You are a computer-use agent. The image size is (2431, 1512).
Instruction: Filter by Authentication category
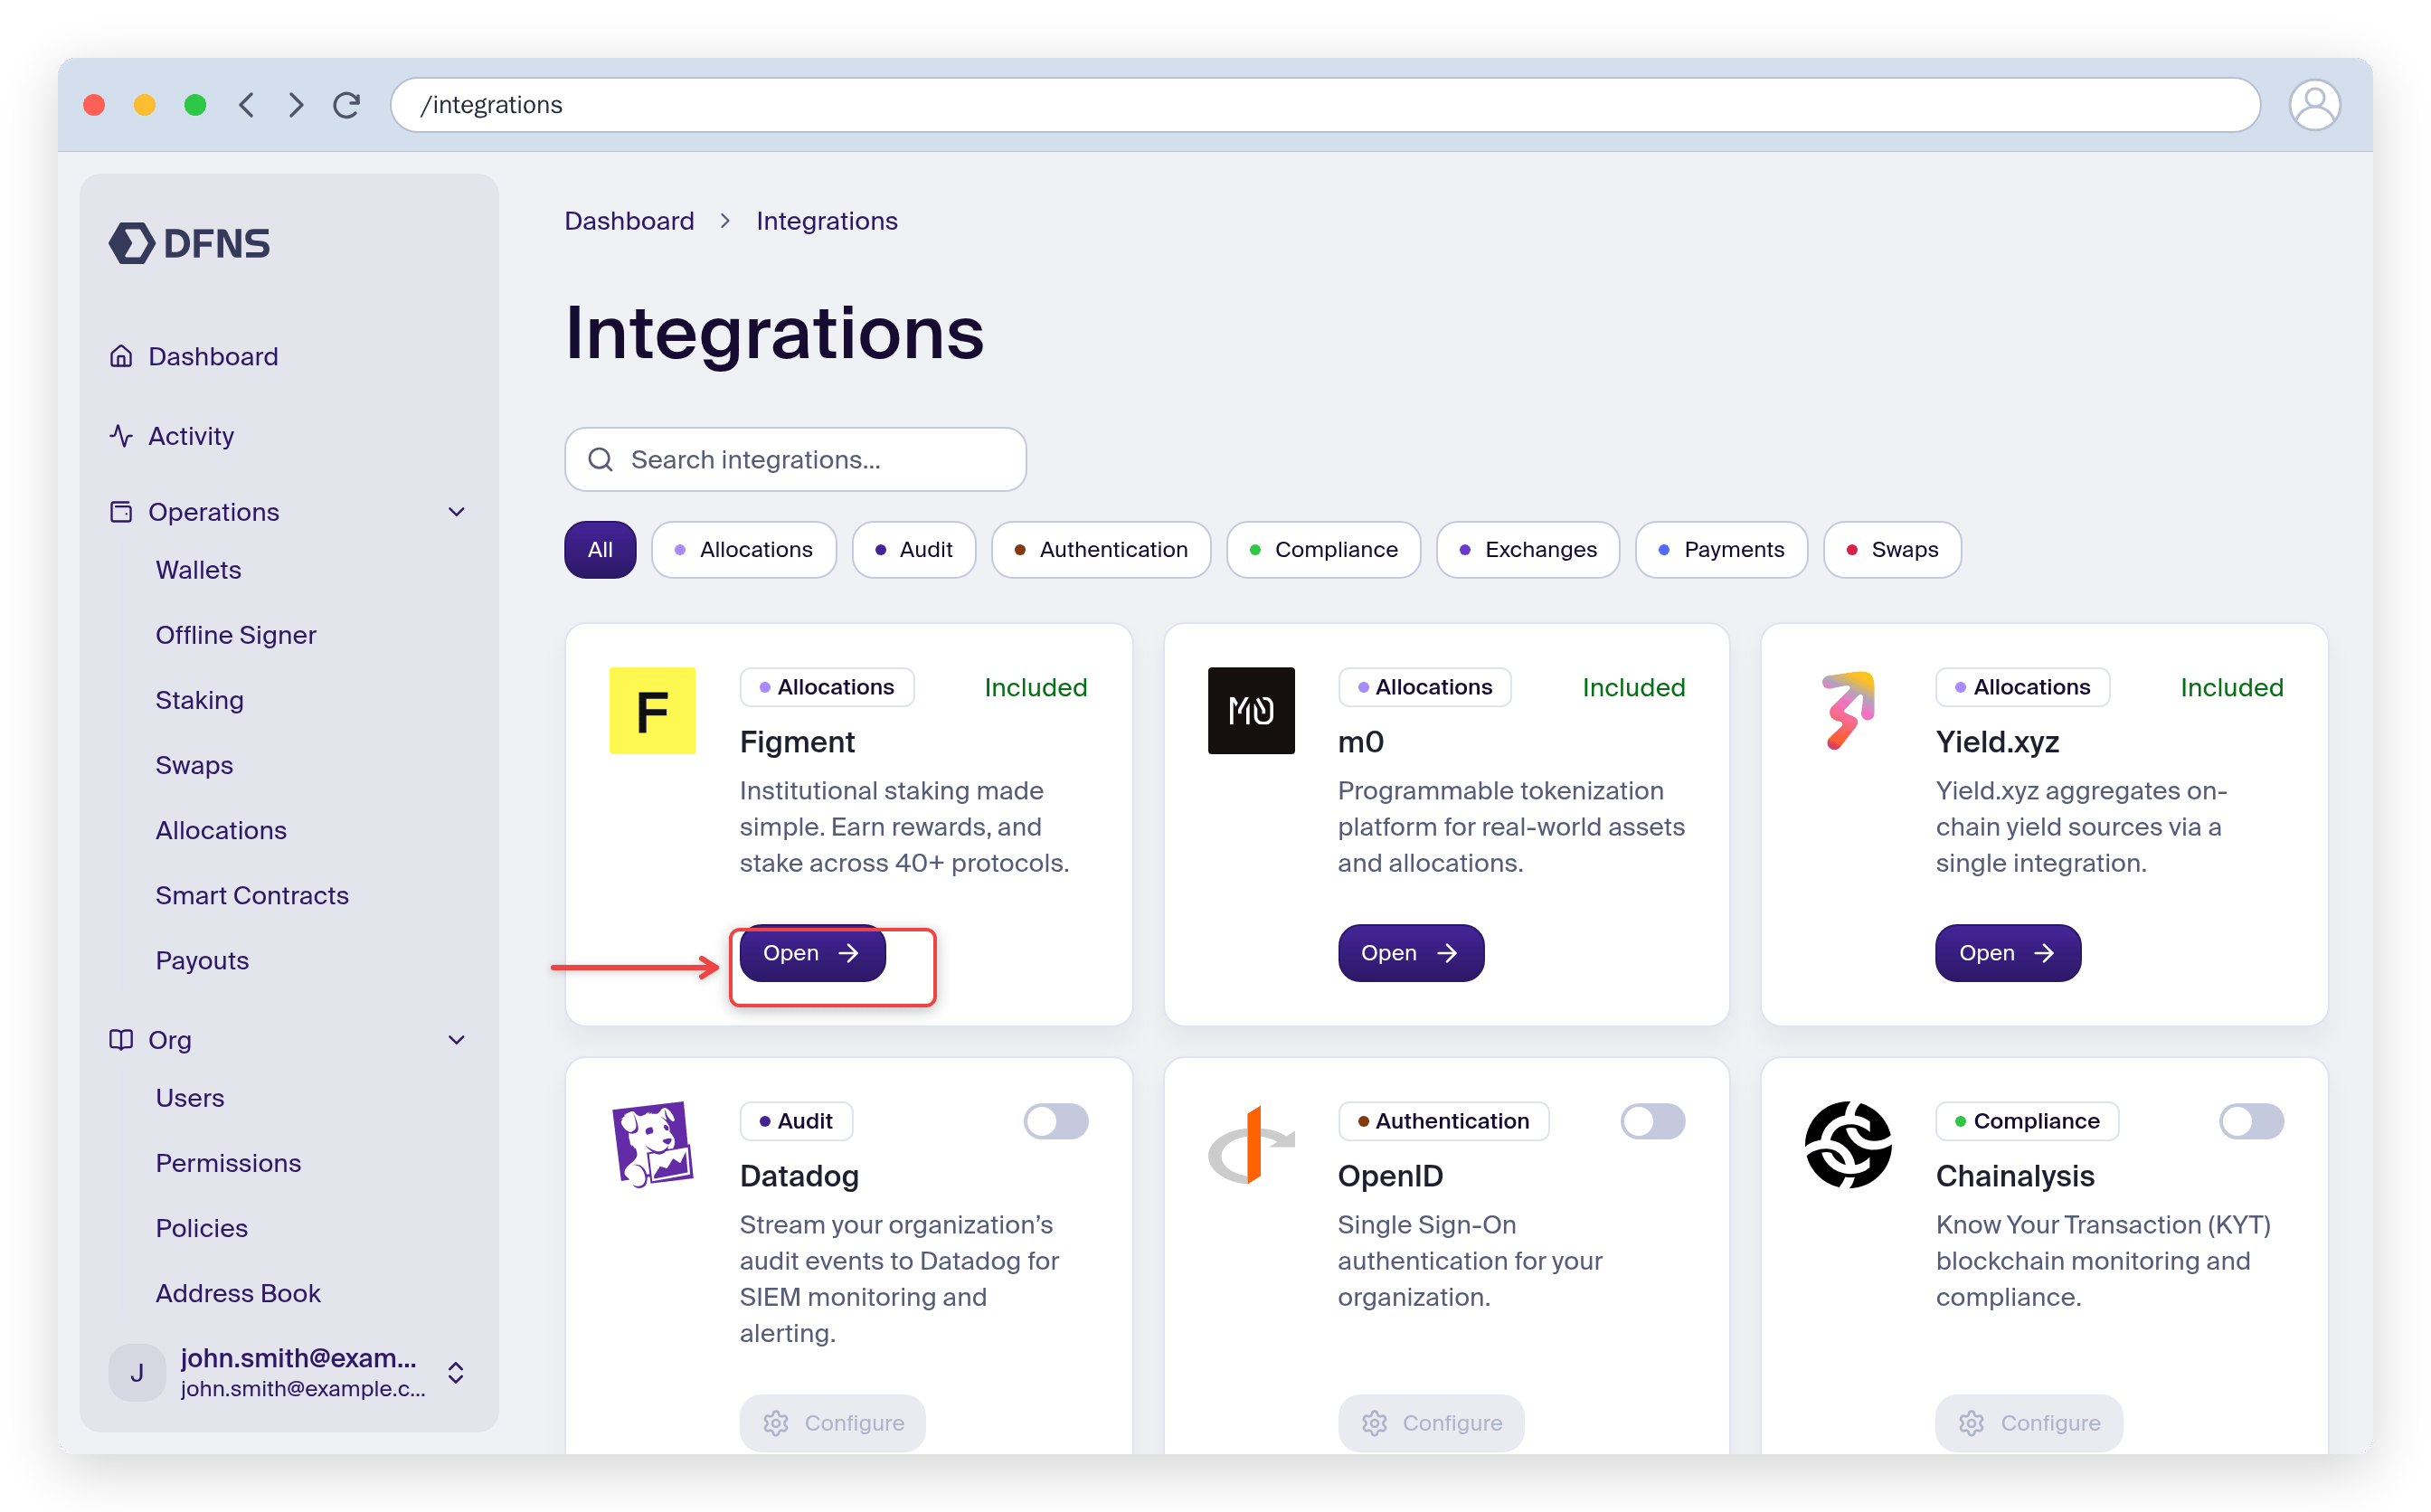coord(1101,549)
